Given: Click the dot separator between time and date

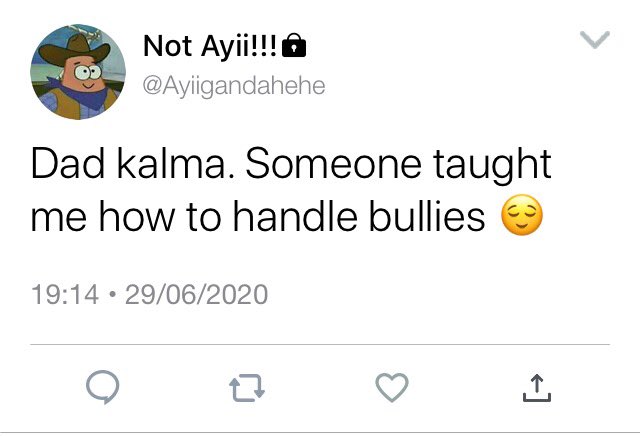Looking at the screenshot, I should (x=112, y=294).
